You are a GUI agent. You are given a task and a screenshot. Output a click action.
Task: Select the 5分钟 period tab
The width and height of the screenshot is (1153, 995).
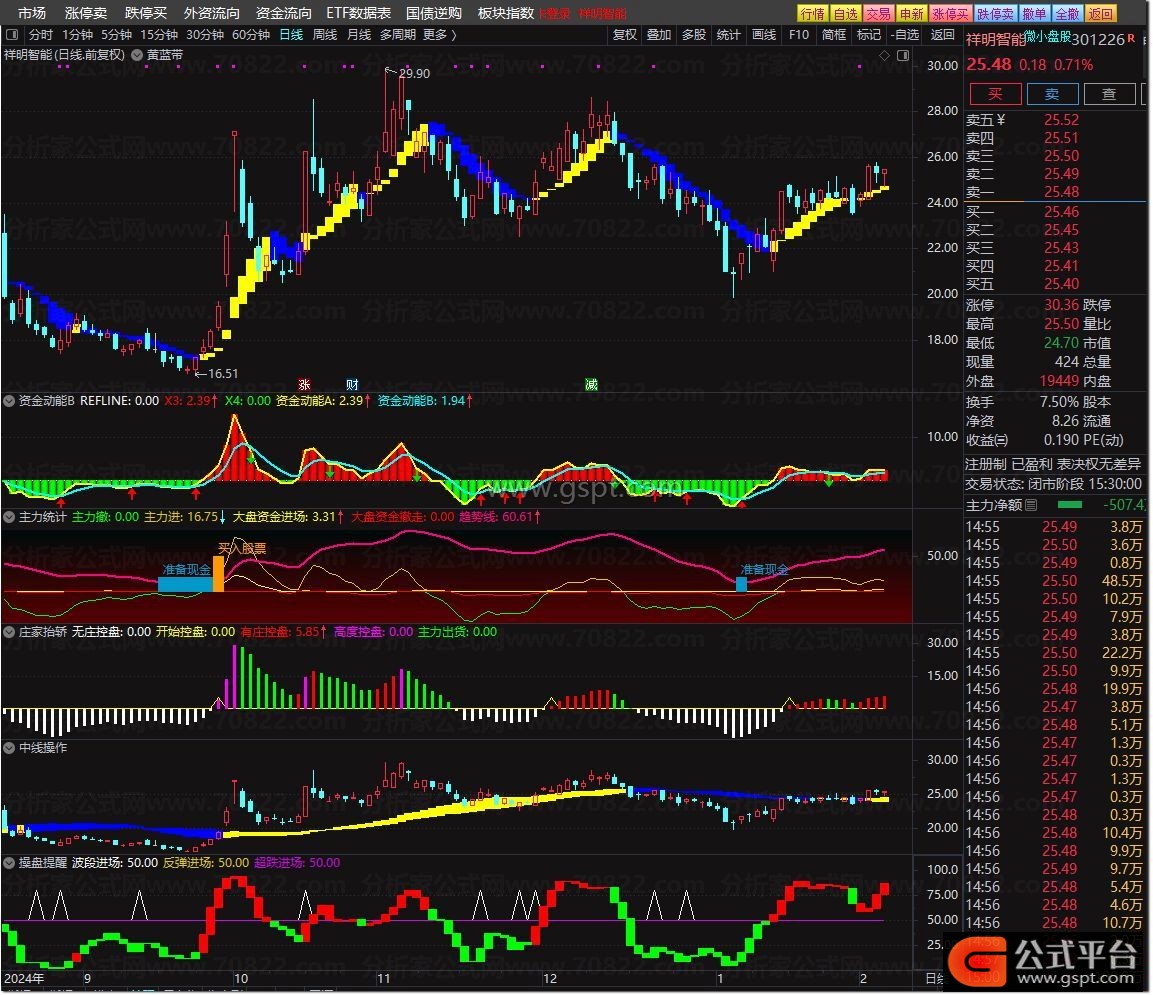(116, 35)
